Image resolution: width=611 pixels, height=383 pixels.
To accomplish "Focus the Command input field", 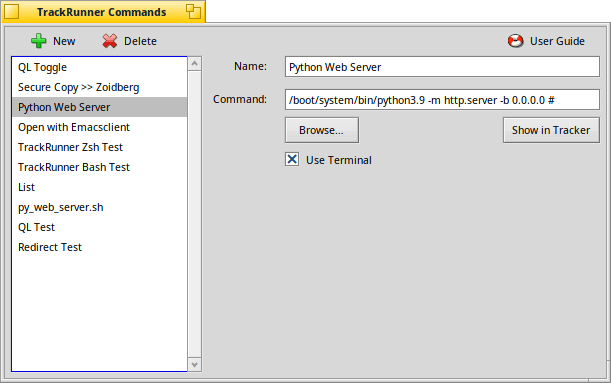I will point(442,100).
